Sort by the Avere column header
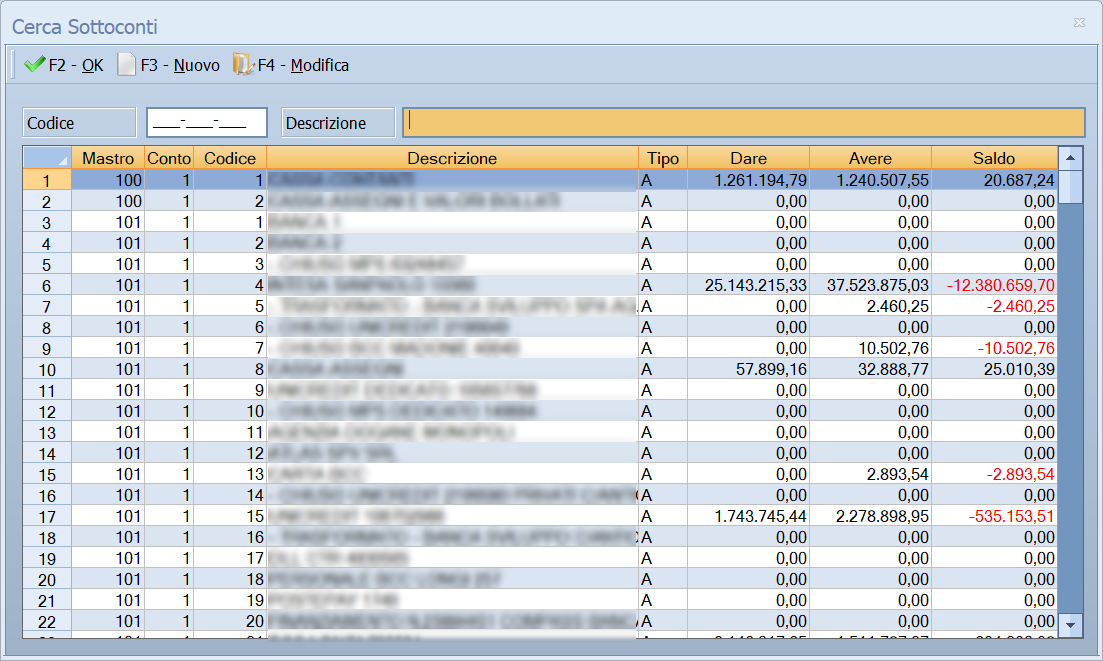 click(x=870, y=158)
